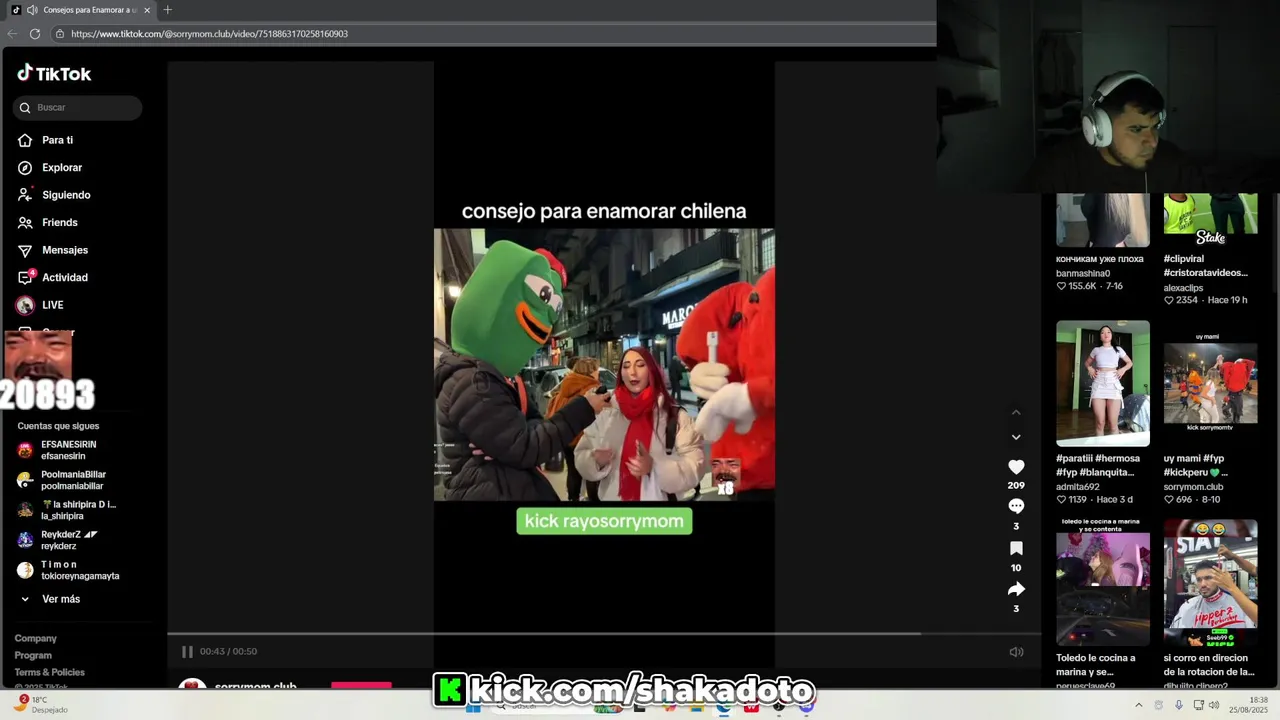
Task: Click the main video player frame
Action: click(x=604, y=364)
